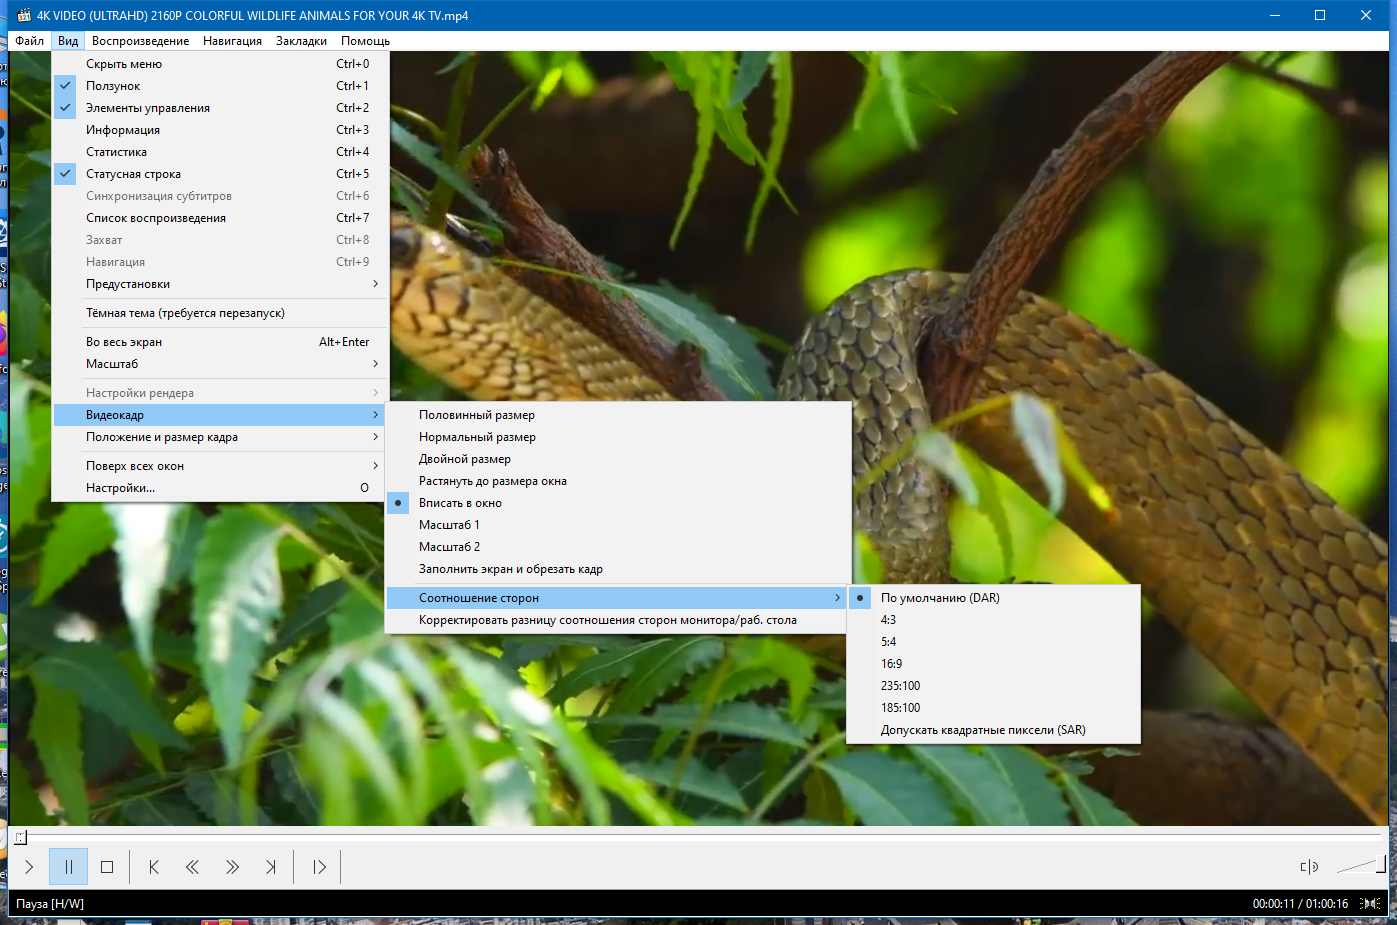
Task: Mute audio with the speaker icon
Action: tap(1309, 867)
